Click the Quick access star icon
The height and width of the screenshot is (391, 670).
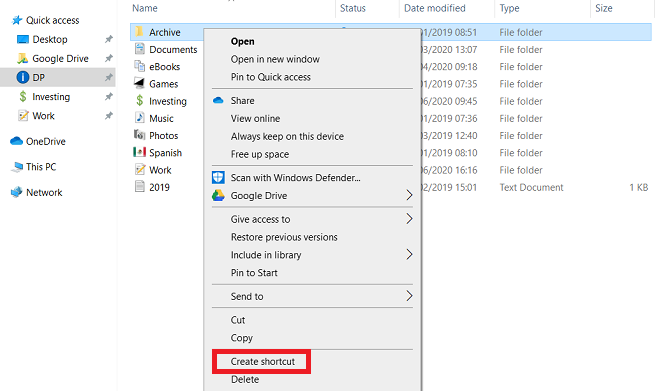(17, 20)
